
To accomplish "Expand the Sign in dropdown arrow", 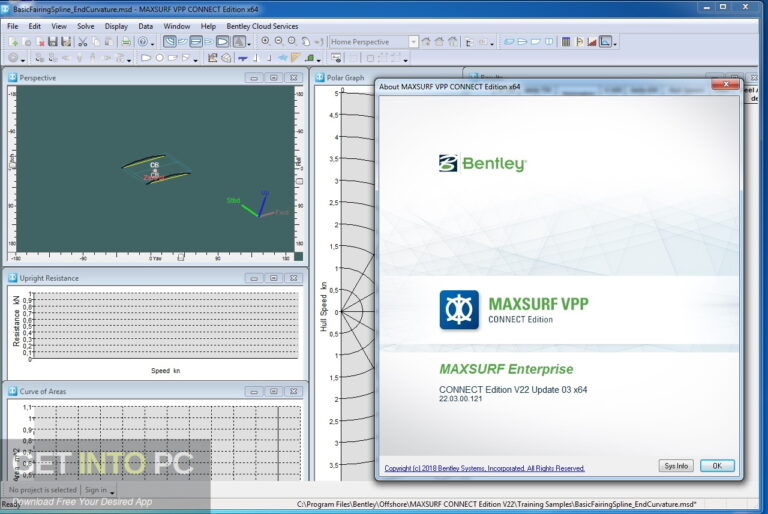I will (x=112, y=492).
